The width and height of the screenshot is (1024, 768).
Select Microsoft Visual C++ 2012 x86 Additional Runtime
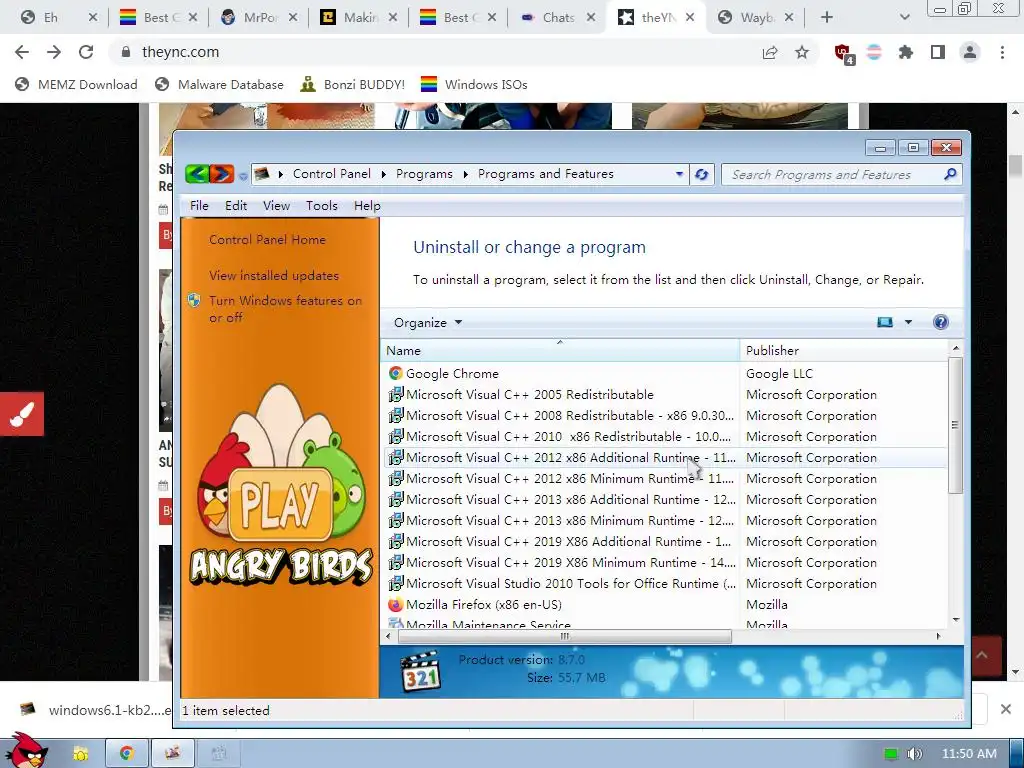(x=663, y=458)
